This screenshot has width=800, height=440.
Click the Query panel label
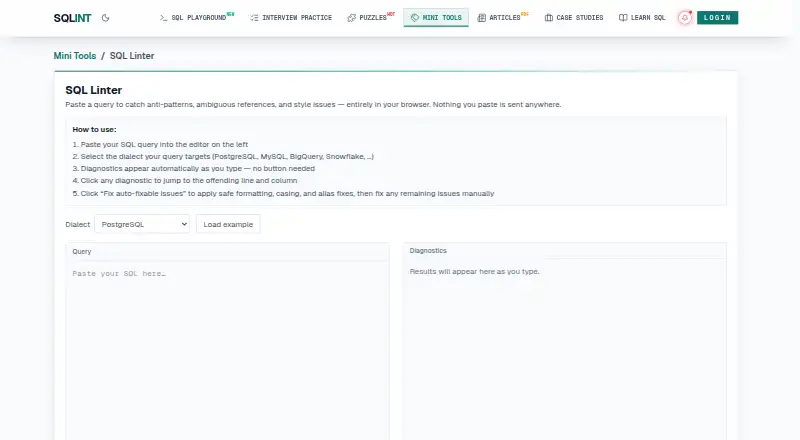[x=82, y=252]
